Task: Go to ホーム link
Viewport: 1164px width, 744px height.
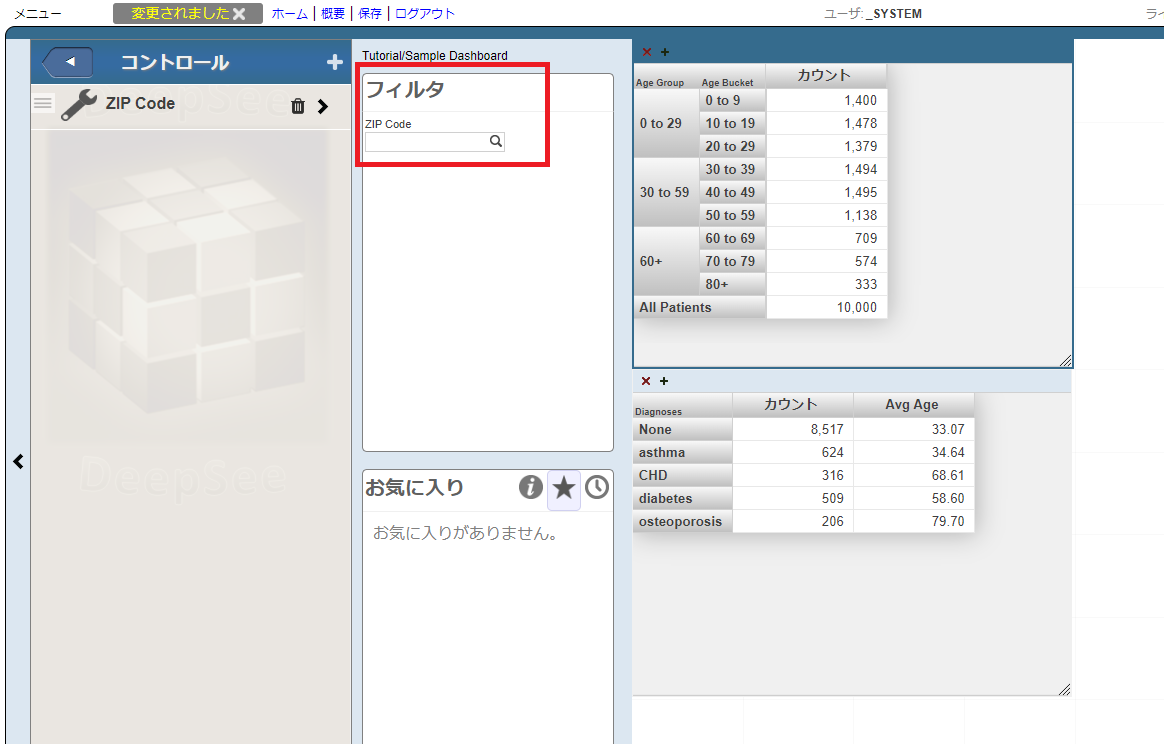Action: (290, 14)
